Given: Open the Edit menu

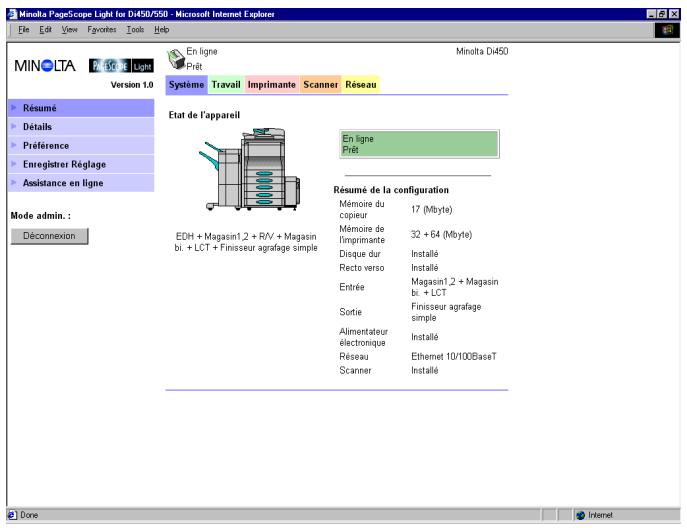Looking at the screenshot, I should [45, 30].
